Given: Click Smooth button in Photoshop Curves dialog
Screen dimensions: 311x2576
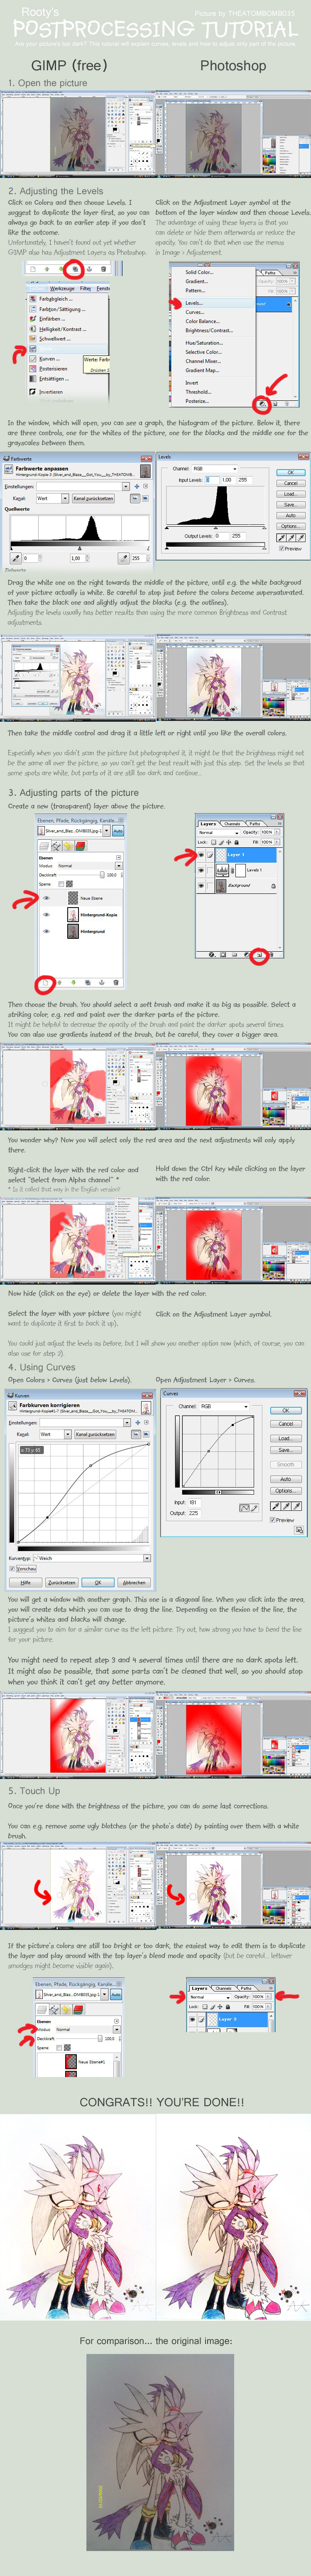Looking at the screenshot, I should [x=286, y=1465].
